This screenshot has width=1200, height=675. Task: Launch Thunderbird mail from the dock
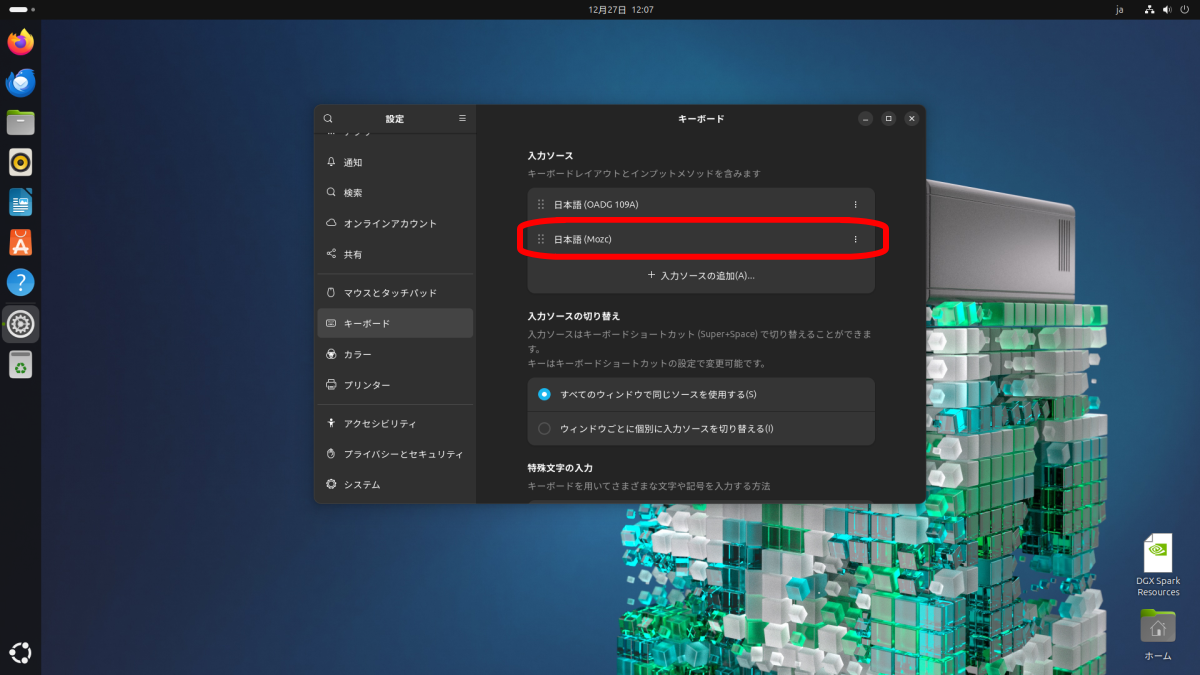(x=21, y=83)
